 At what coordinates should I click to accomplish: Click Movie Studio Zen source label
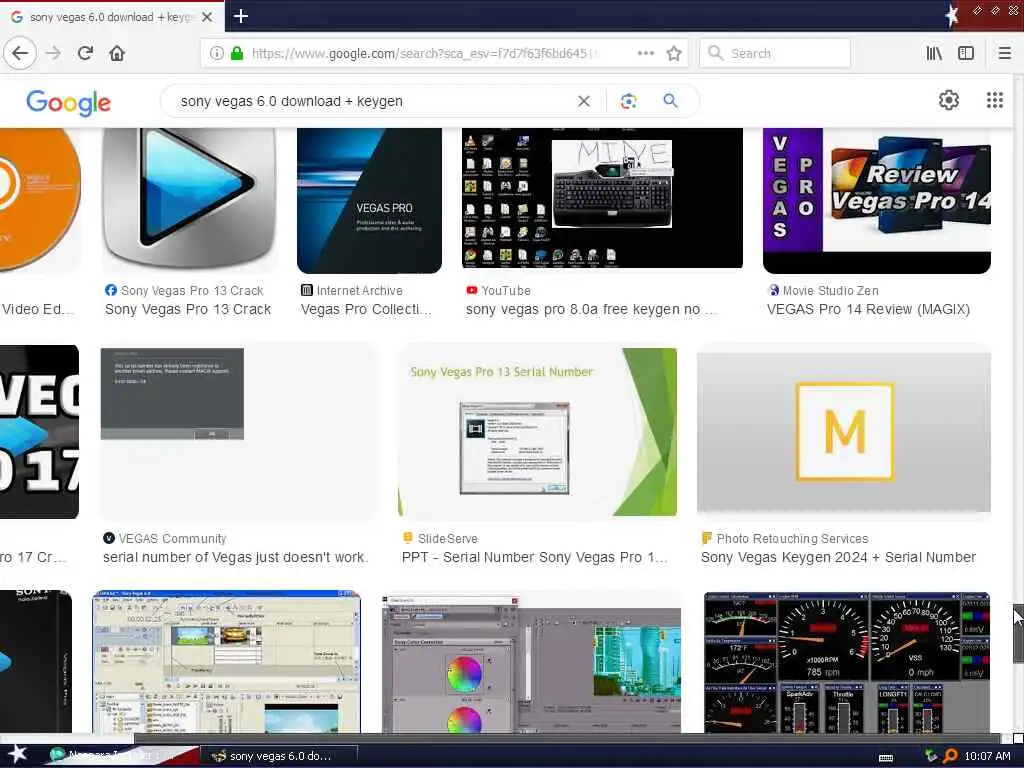point(831,291)
